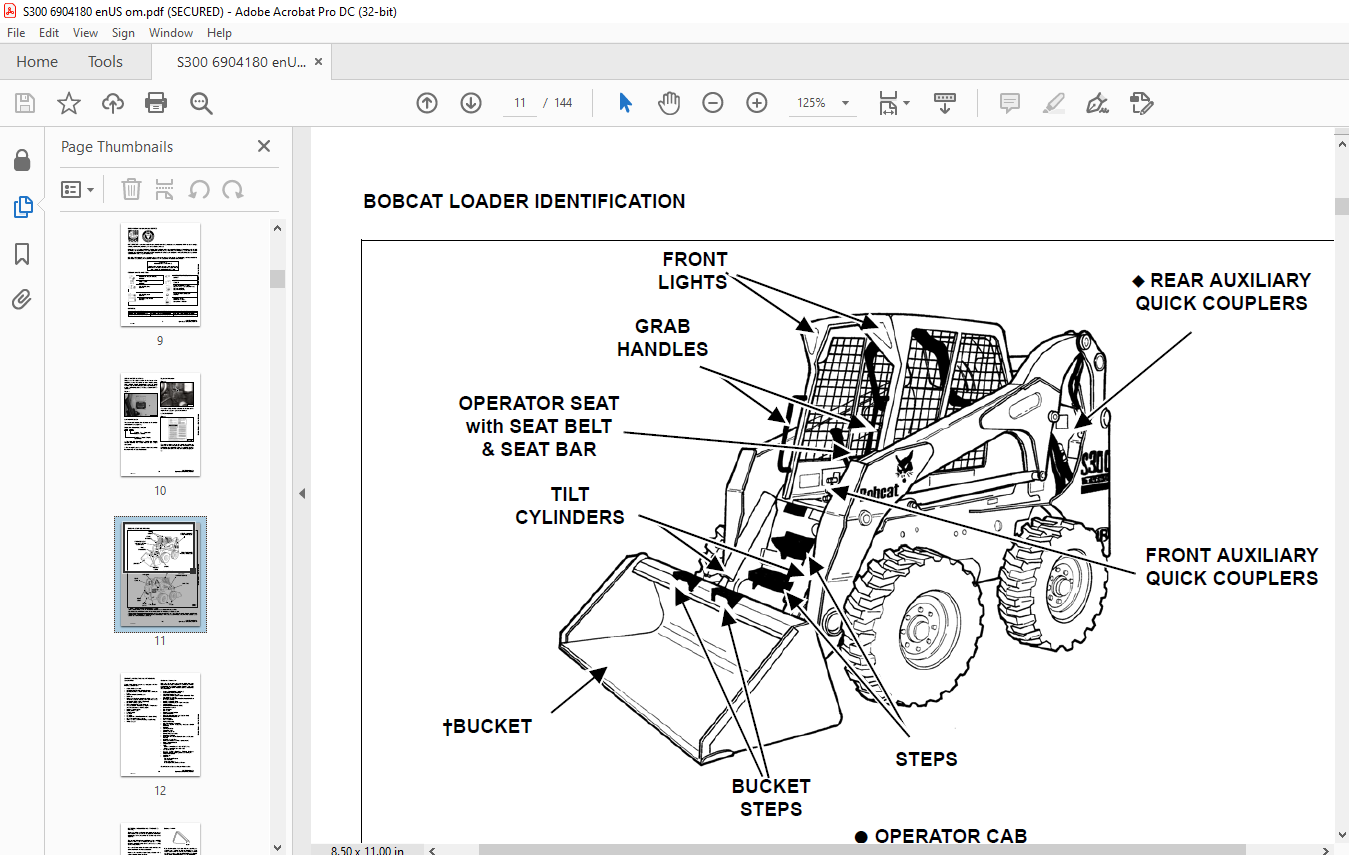Click the insert pages icon in thumbnails panel
The height and width of the screenshot is (855, 1349).
(165, 189)
